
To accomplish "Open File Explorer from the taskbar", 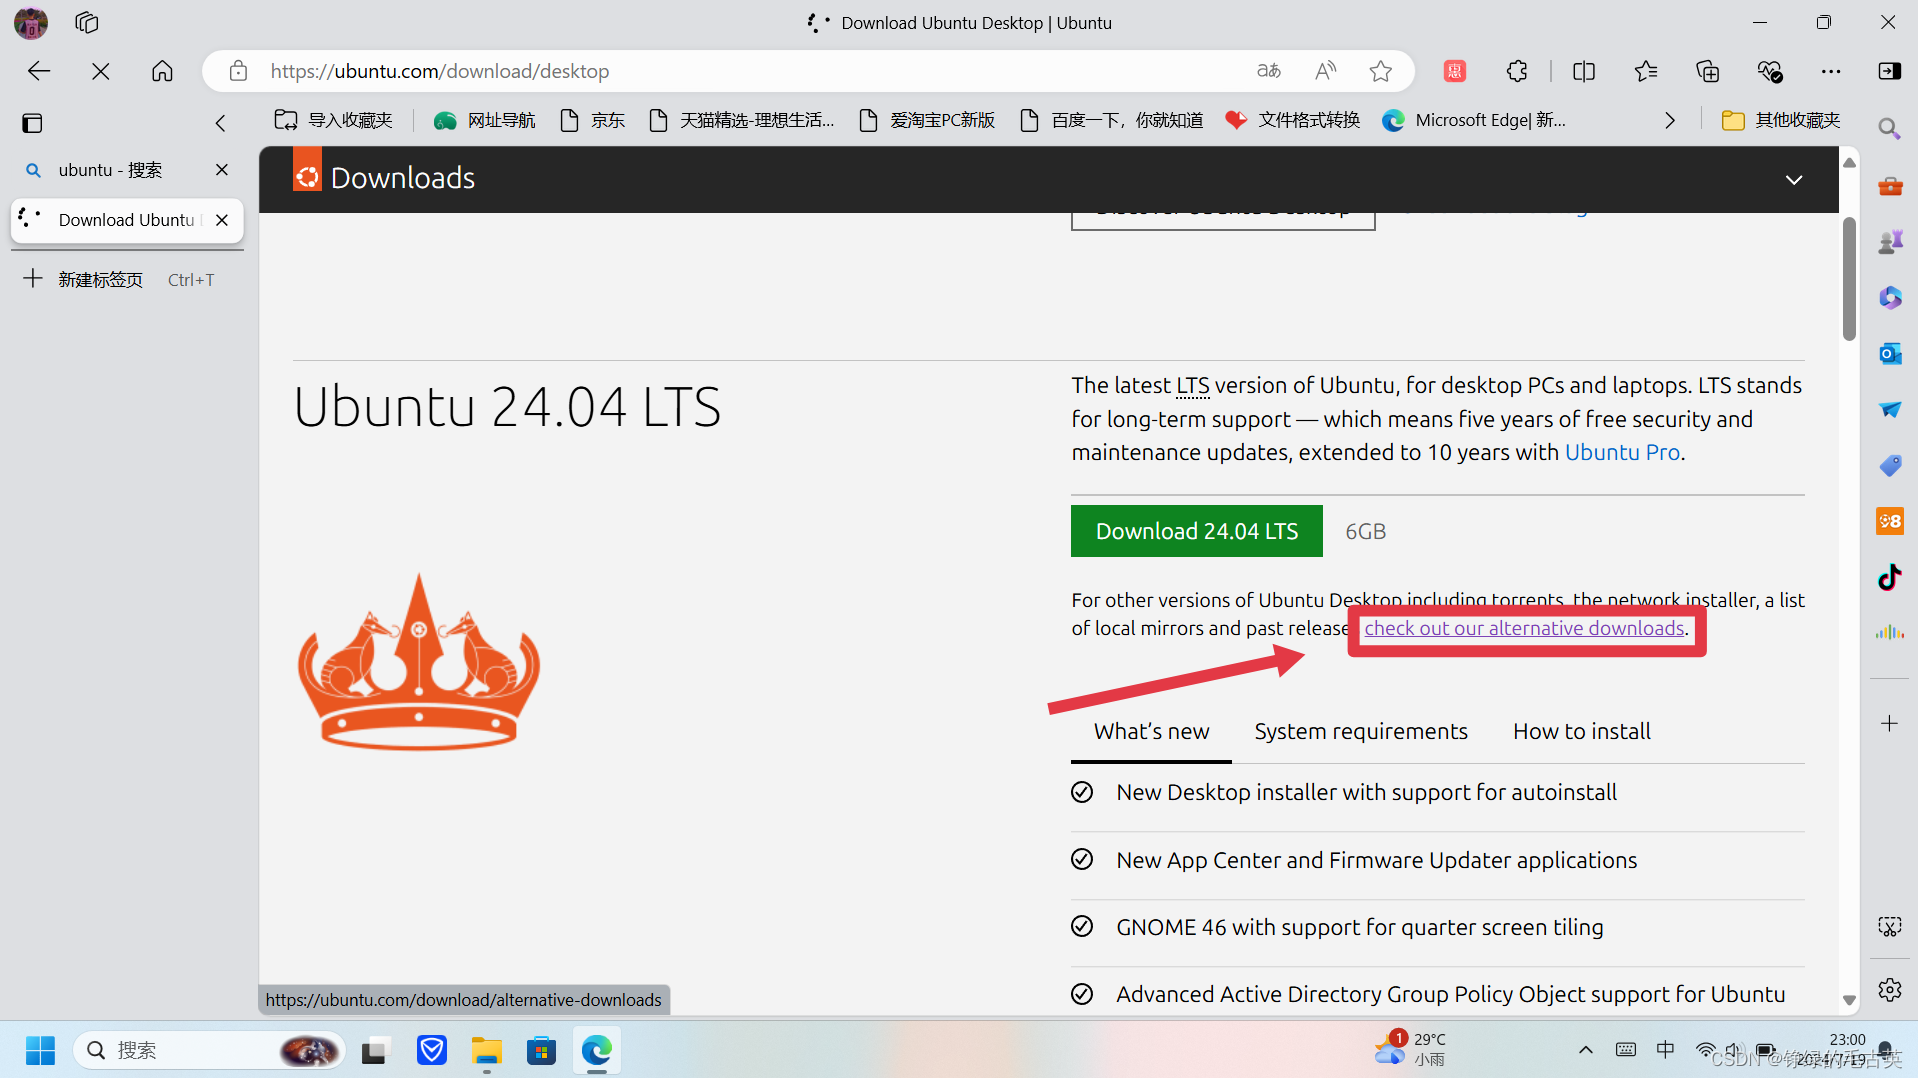I will (x=487, y=1050).
